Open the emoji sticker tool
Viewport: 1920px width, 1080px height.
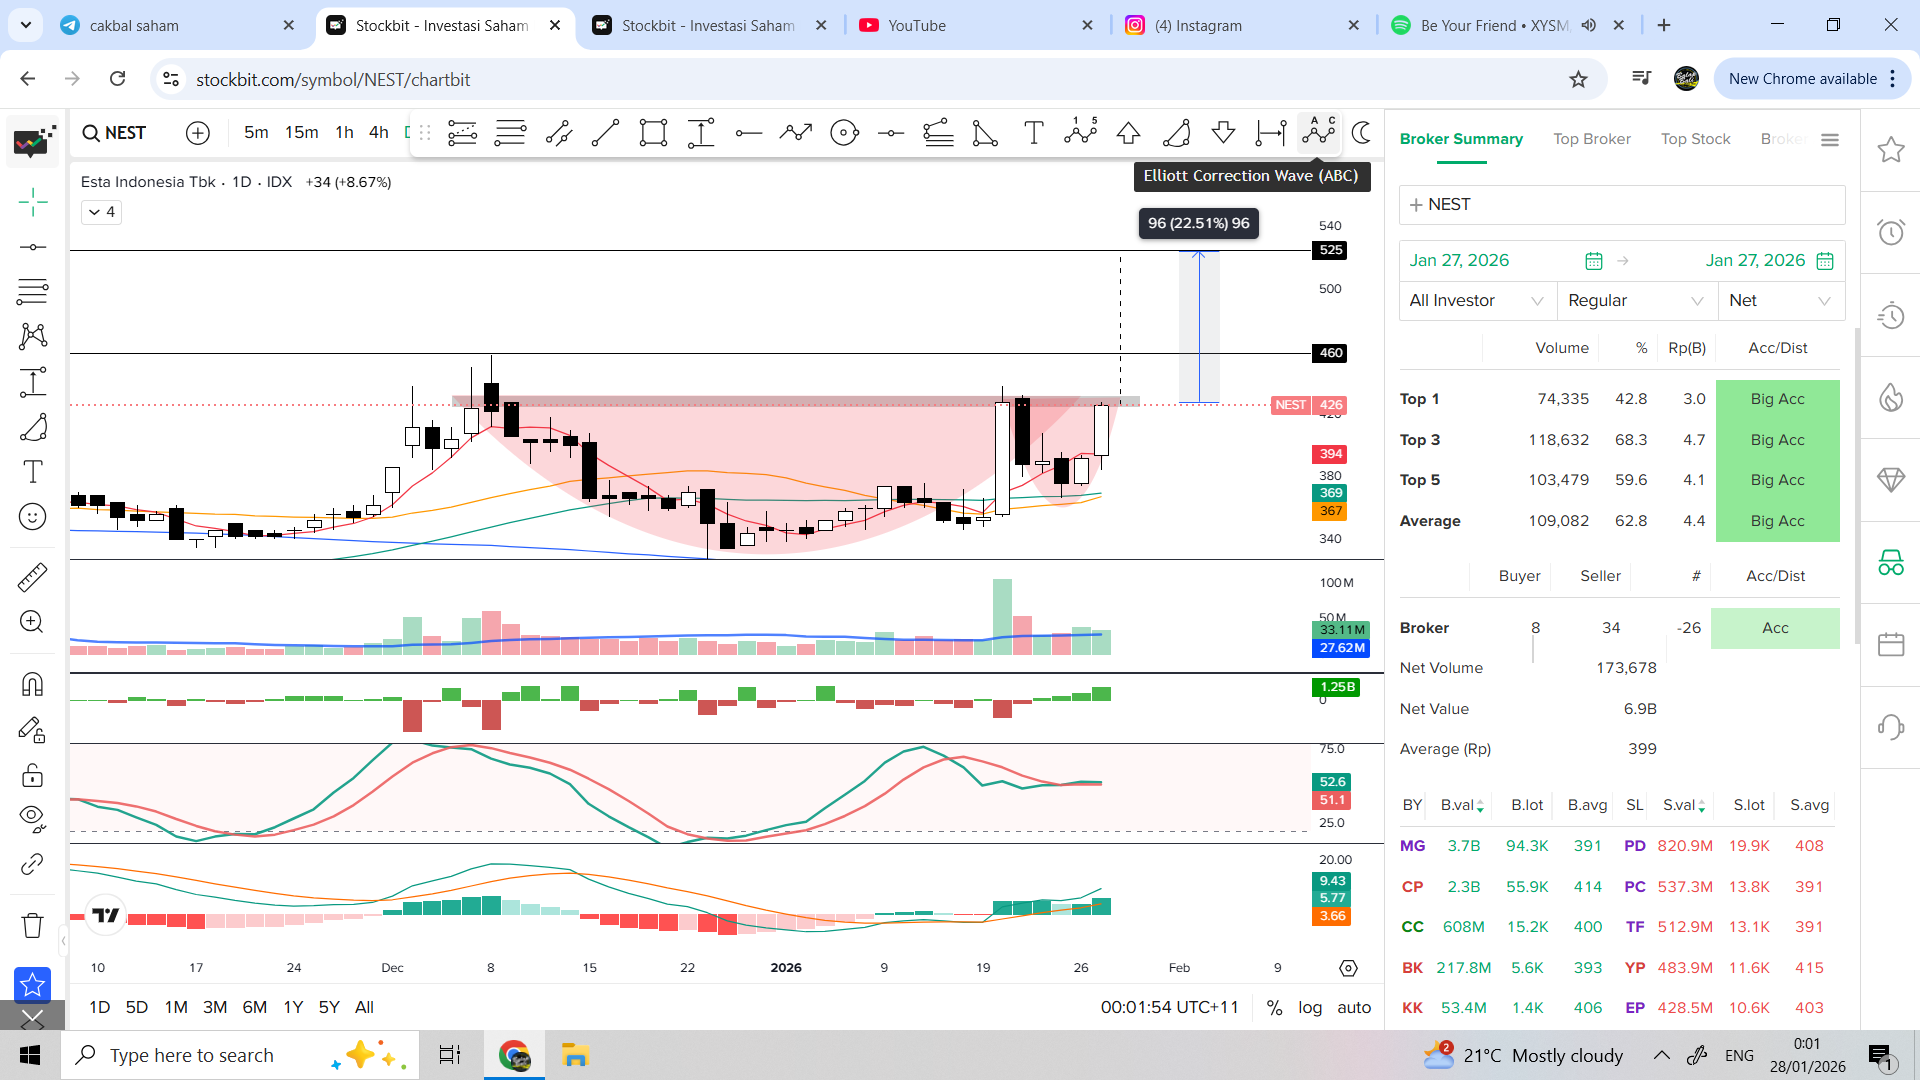[32, 516]
